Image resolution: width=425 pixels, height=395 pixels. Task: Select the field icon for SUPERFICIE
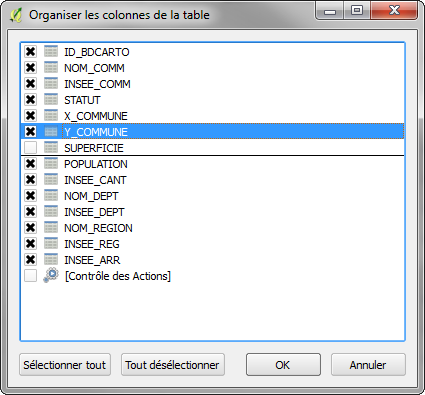(51, 148)
